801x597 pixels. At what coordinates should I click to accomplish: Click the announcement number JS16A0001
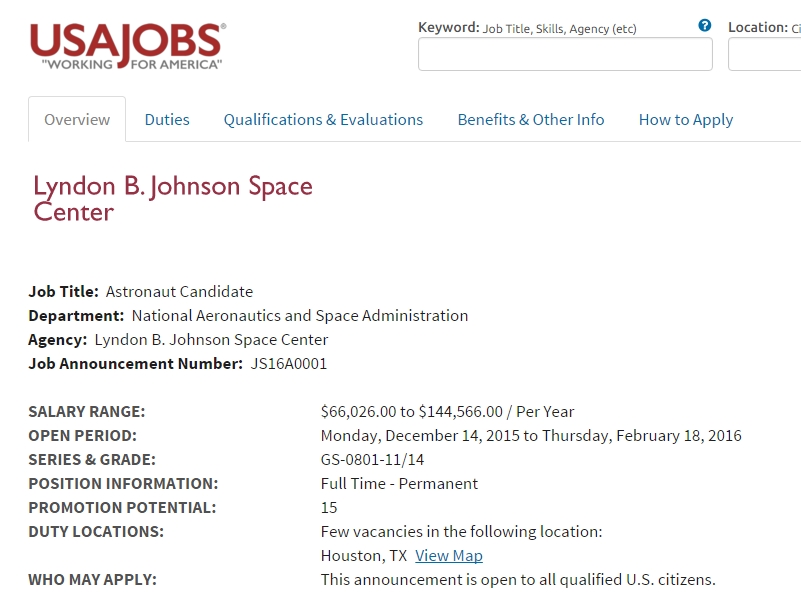pyautogui.click(x=289, y=364)
